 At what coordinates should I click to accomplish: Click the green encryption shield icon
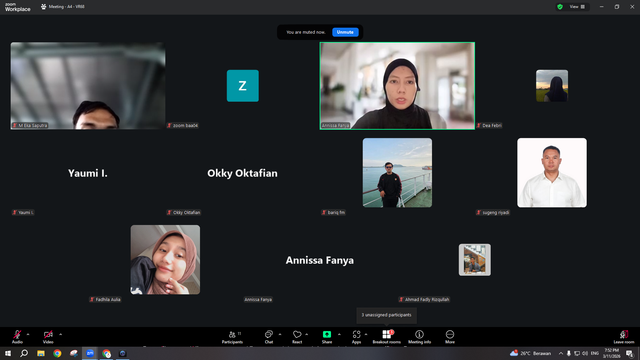point(560,7)
